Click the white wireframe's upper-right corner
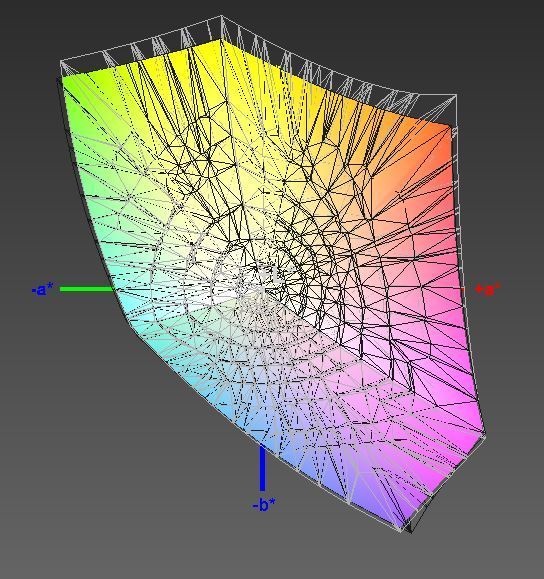The width and height of the screenshot is (544, 579). 456,96
